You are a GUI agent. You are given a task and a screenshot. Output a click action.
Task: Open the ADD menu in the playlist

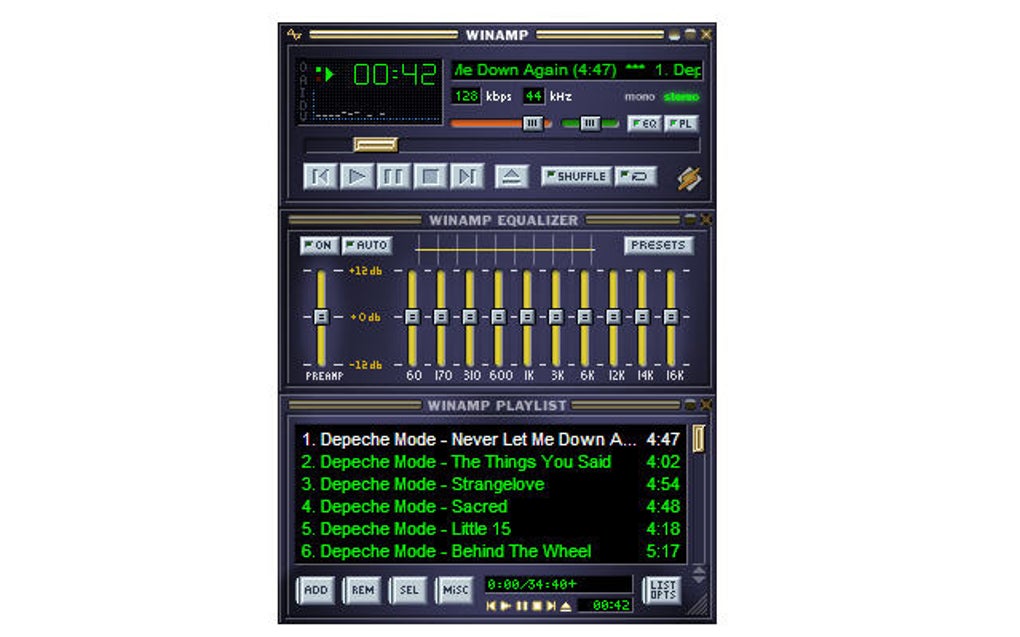coord(315,591)
